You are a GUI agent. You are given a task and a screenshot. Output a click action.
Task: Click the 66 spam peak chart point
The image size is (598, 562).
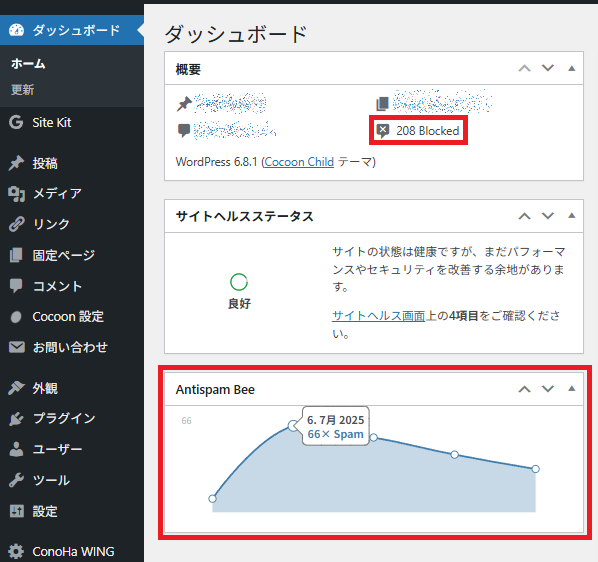[293, 426]
